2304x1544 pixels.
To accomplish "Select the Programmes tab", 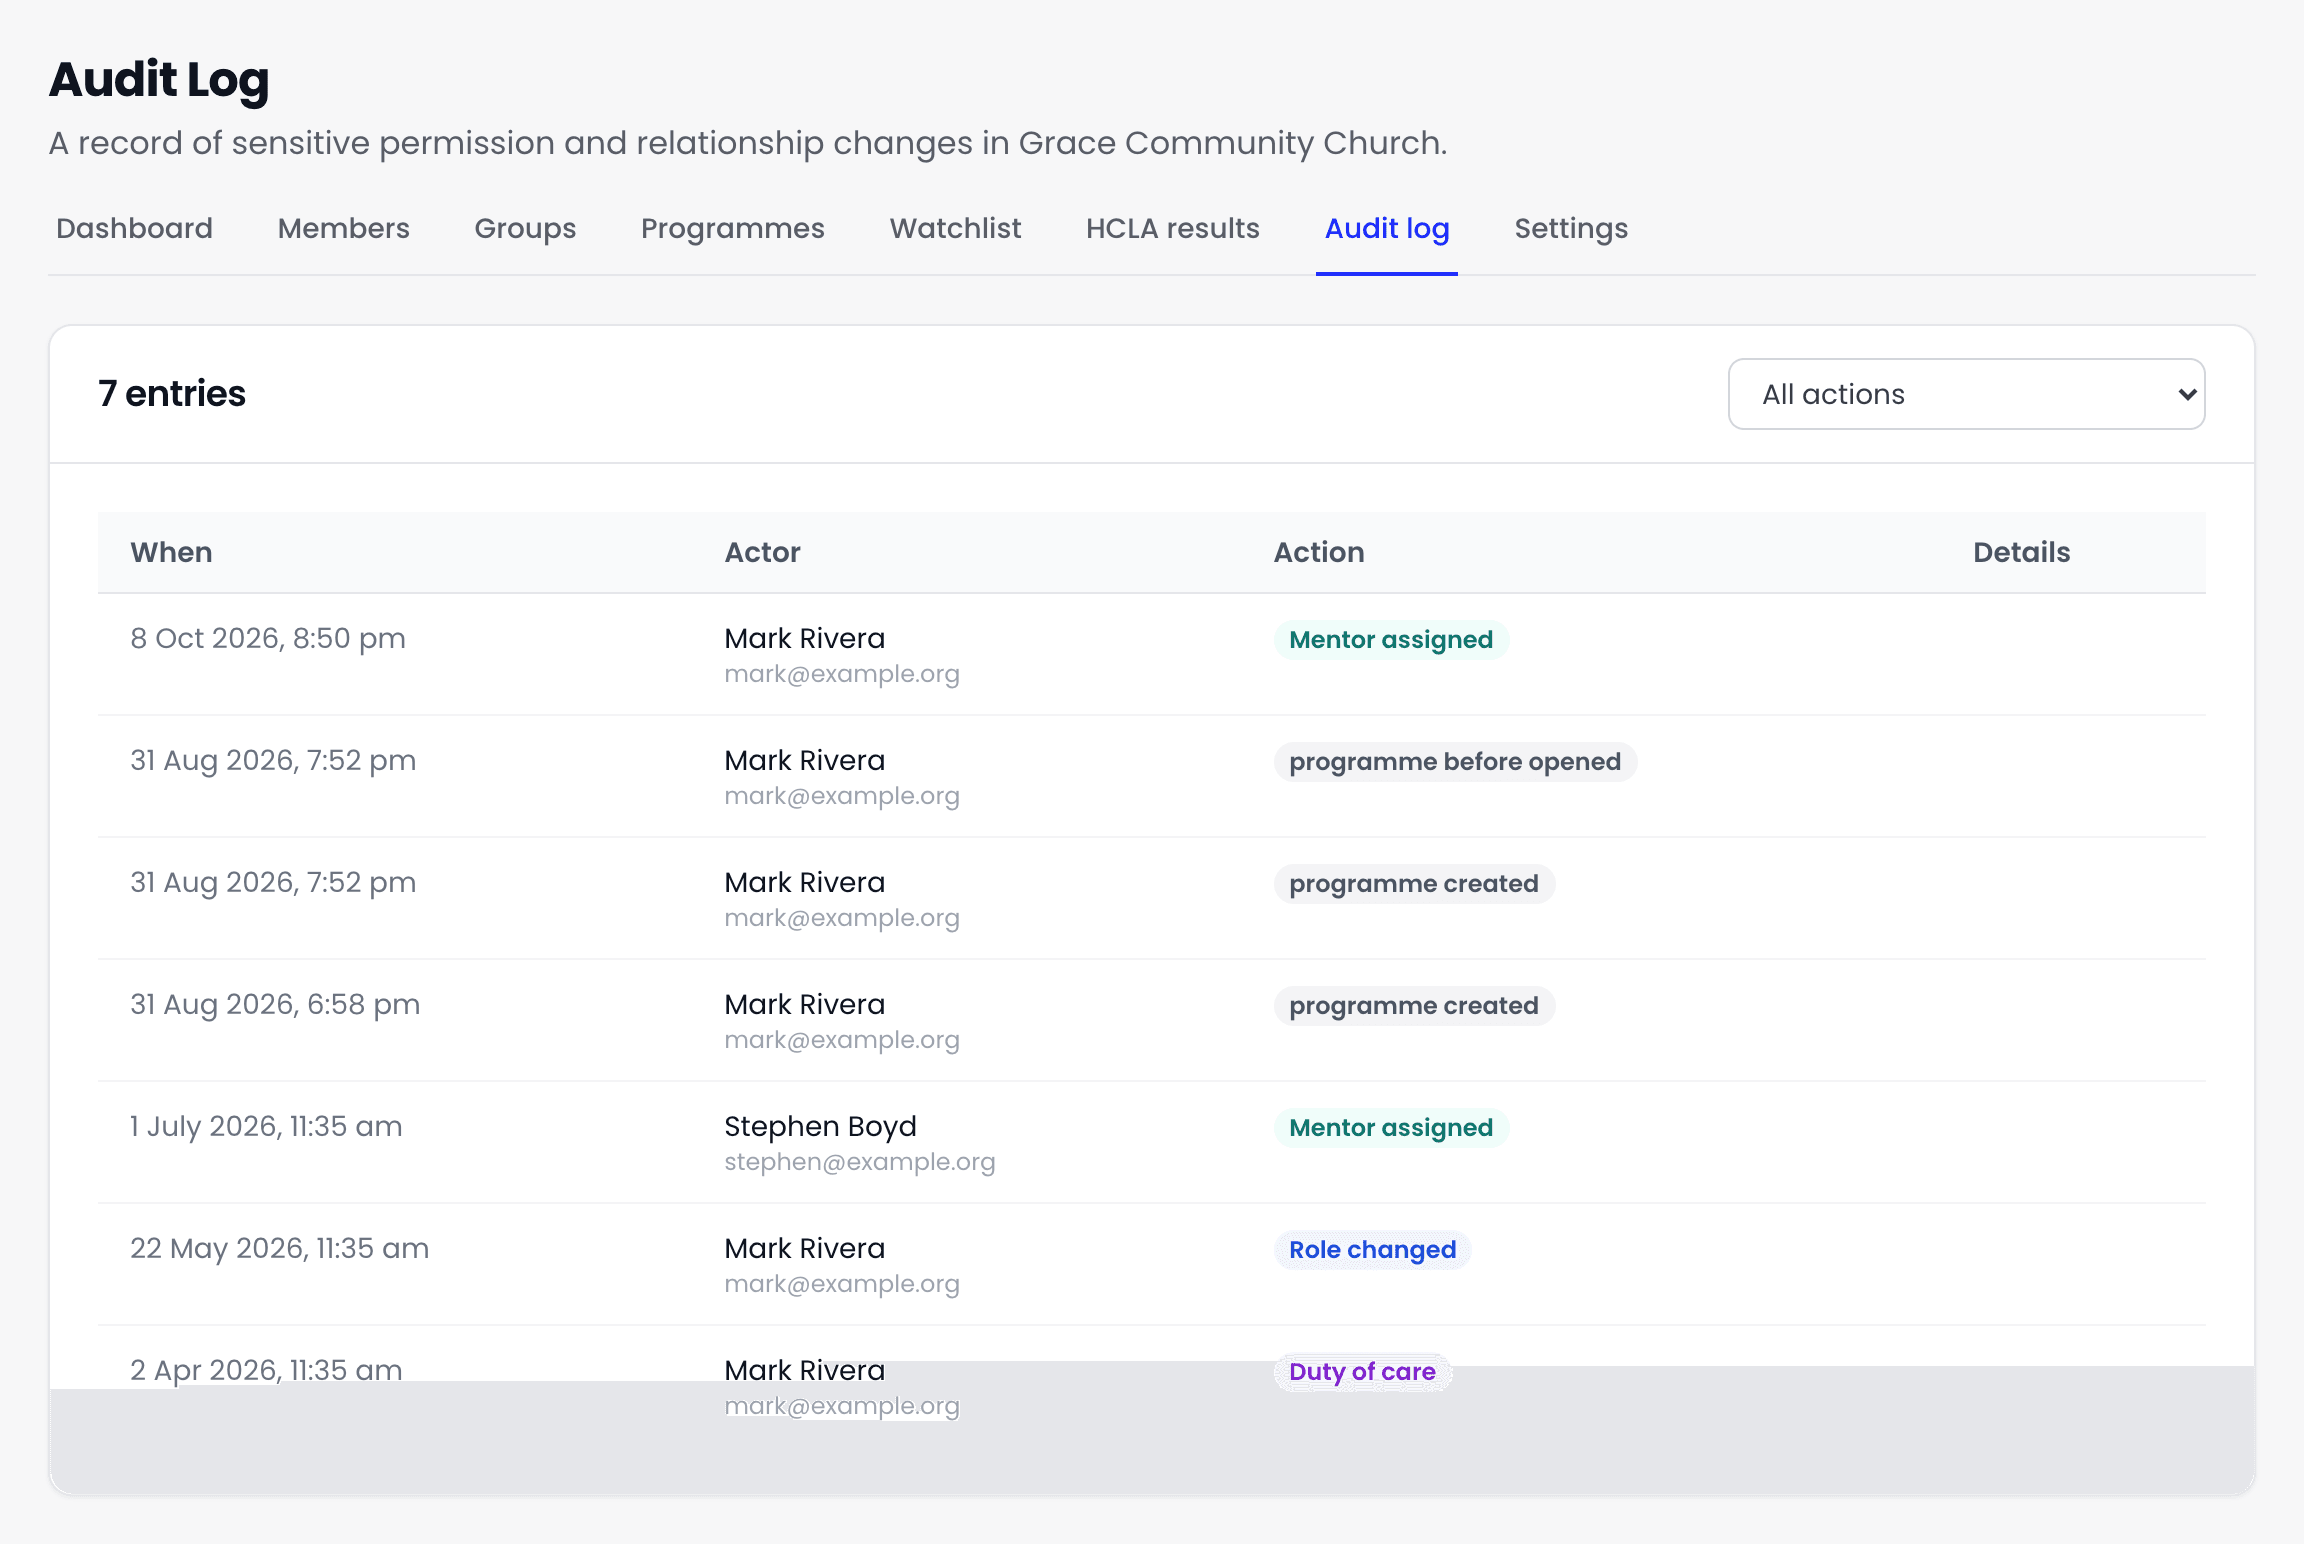I will pos(732,229).
